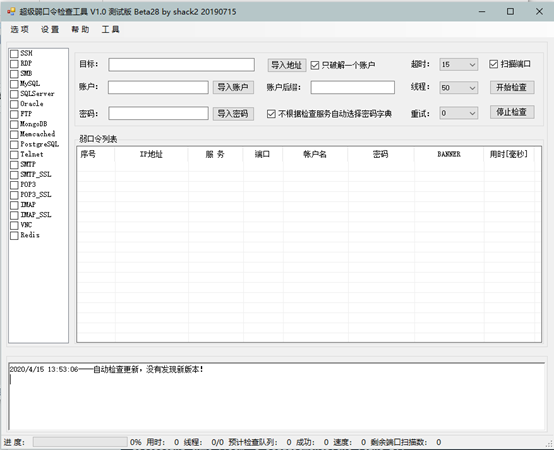Tick the SQLServer checkbox
554x450 pixels.
click(x=14, y=94)
